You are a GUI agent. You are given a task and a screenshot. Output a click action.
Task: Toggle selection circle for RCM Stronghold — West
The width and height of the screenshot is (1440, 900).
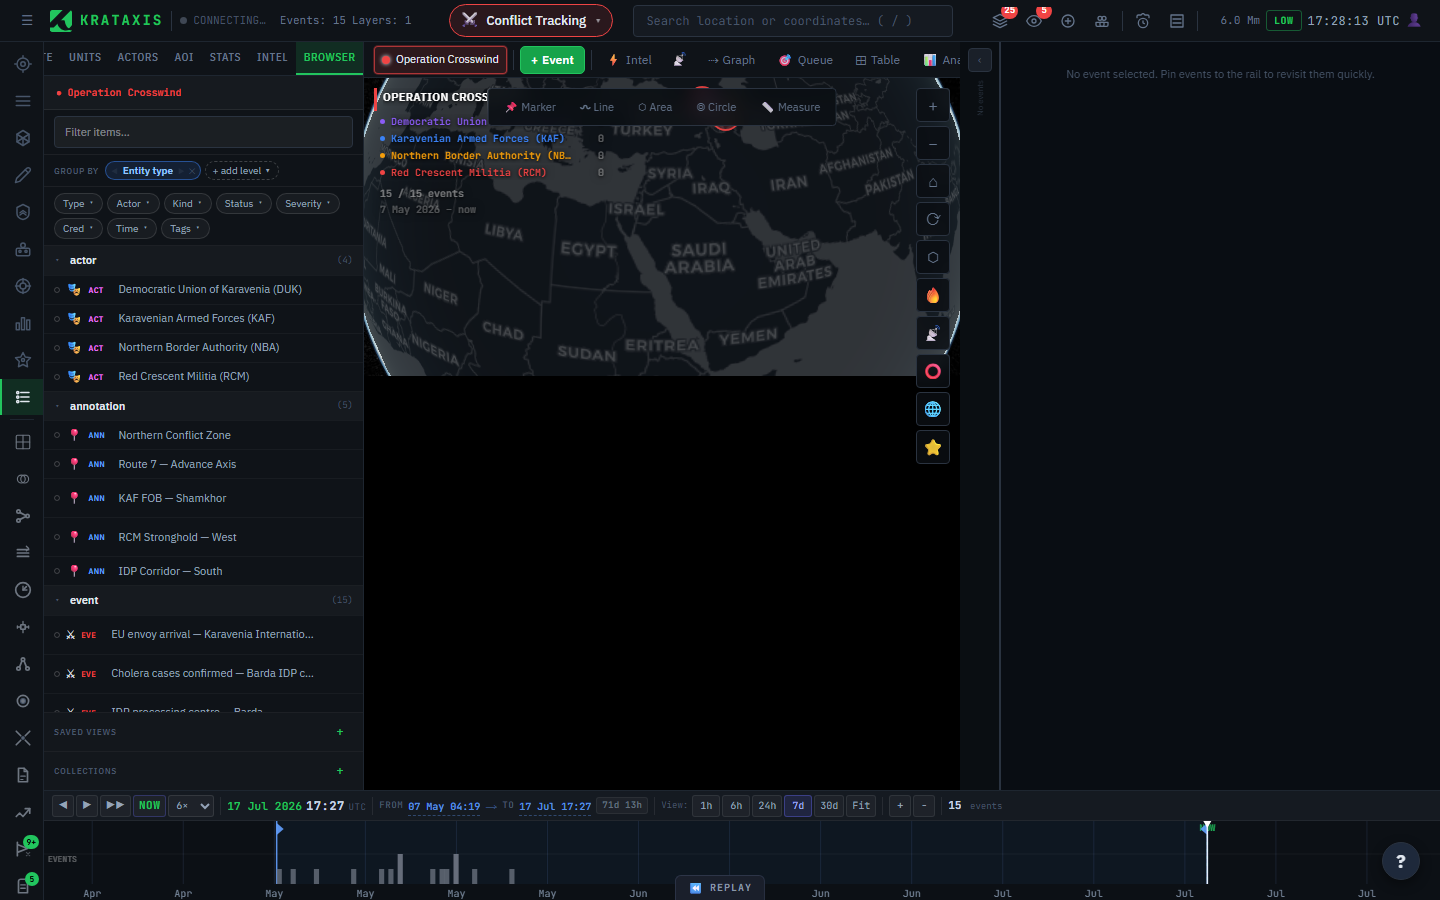(x=57, y=537)
